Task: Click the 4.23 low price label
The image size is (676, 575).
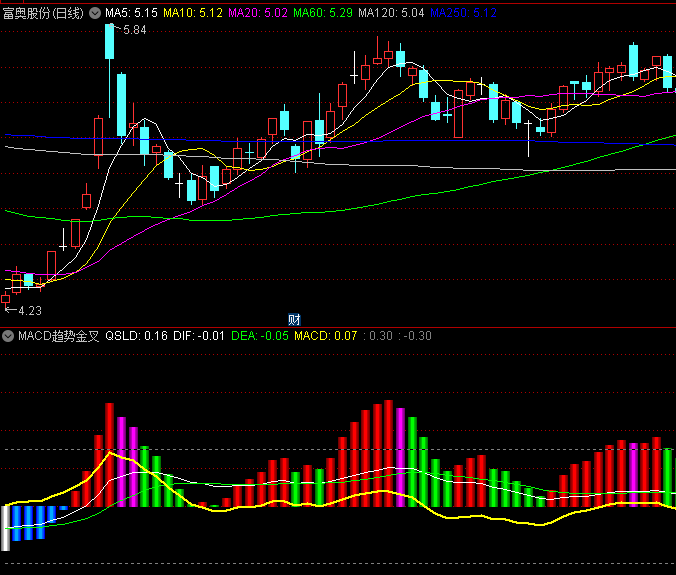Action: coord(30,311)
